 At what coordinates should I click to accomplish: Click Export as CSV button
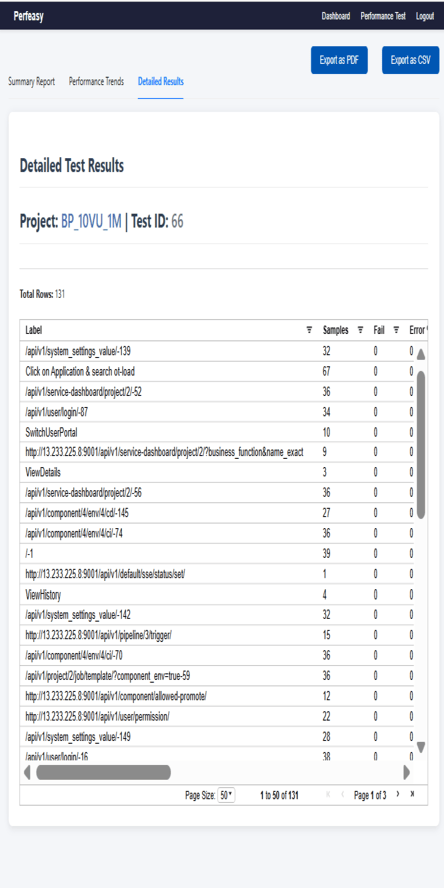(411, 60)
